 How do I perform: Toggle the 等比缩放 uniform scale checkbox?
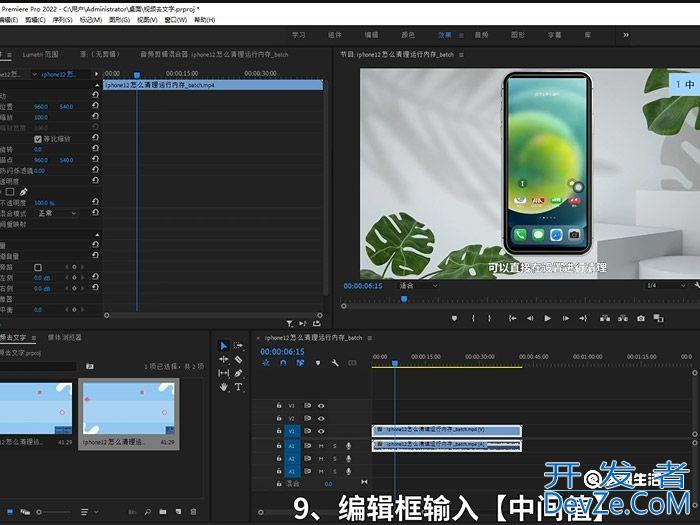click(38, 139)
